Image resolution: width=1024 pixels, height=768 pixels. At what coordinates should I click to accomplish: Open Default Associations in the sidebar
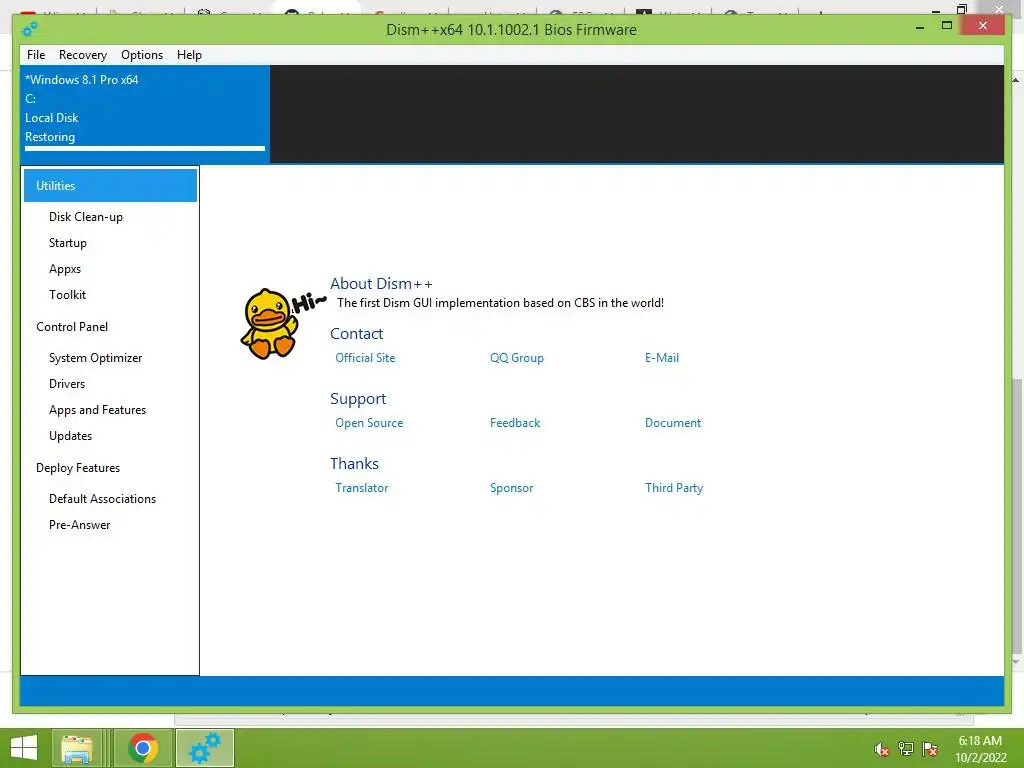103,499
